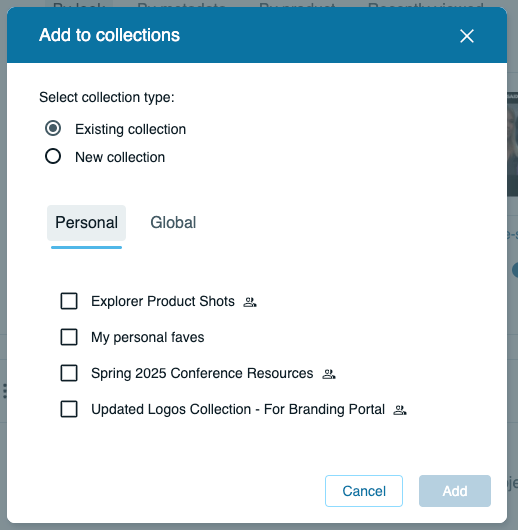
Task: Switch to the Global tab
Action: pyautogui.click(x=173, y=223)
